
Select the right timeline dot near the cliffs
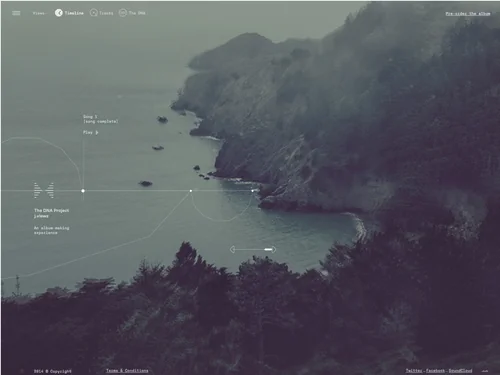click(x=252, y=191)
